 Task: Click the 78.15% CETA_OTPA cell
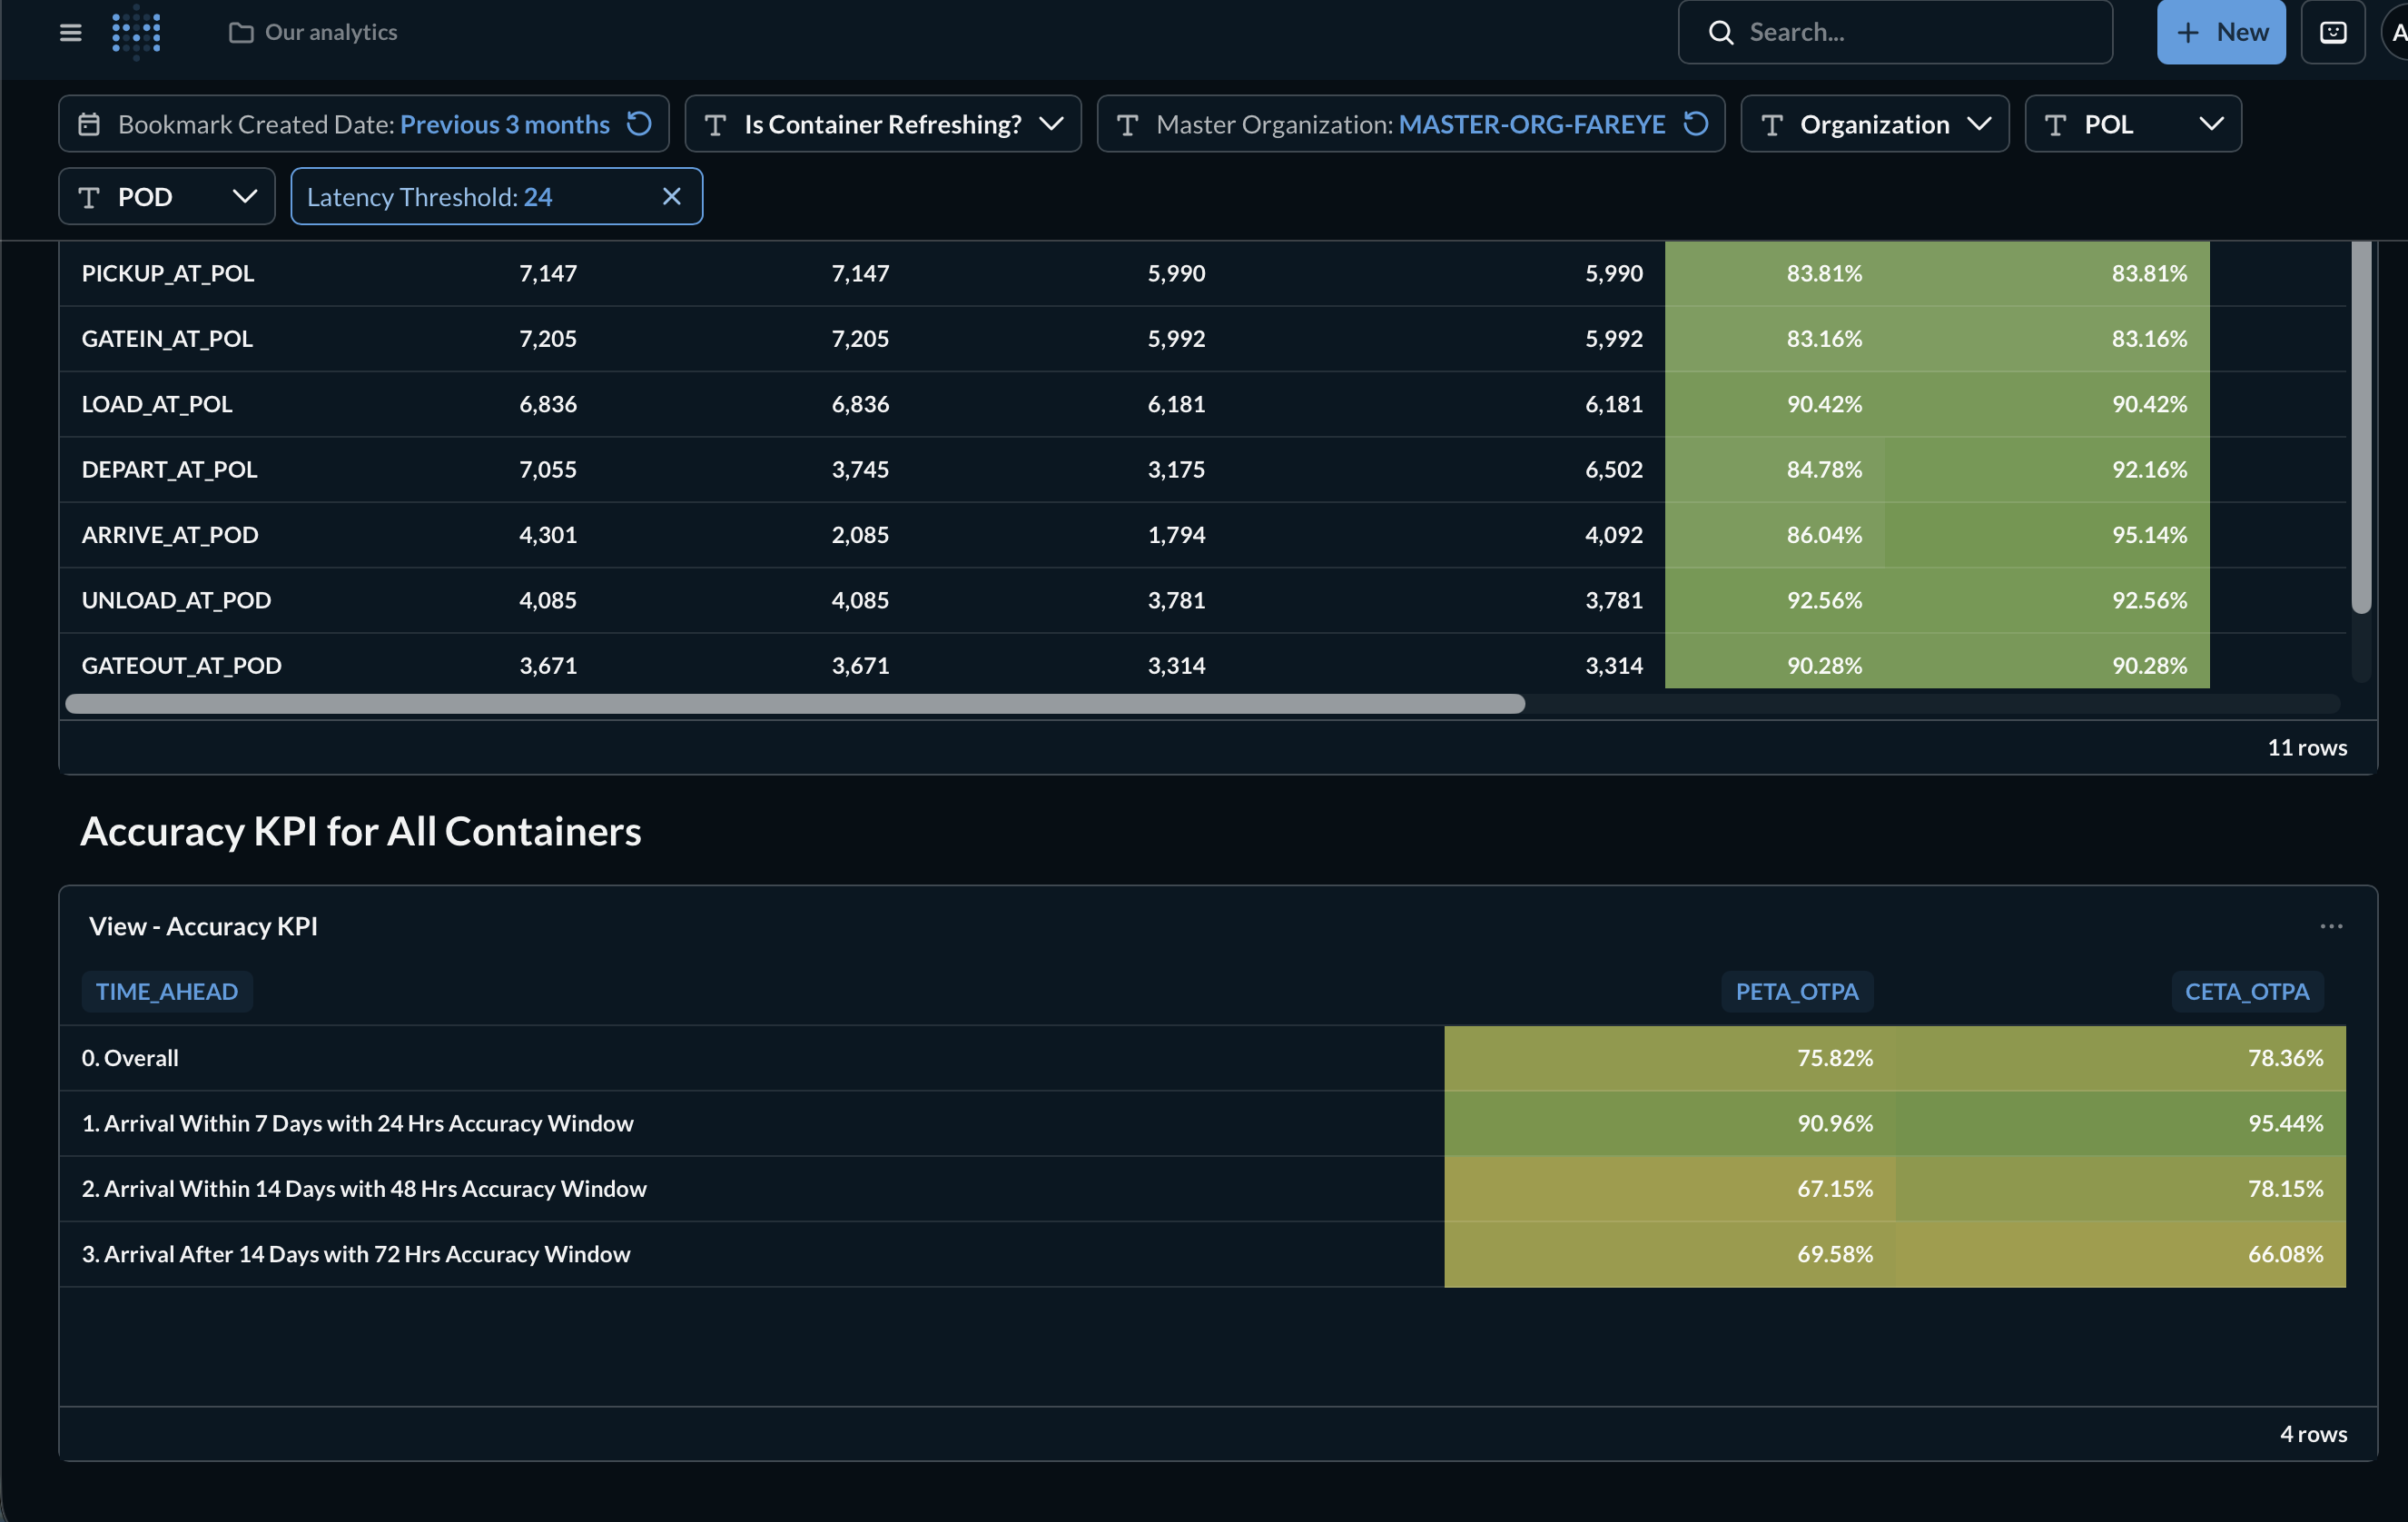[2121, 1188]
